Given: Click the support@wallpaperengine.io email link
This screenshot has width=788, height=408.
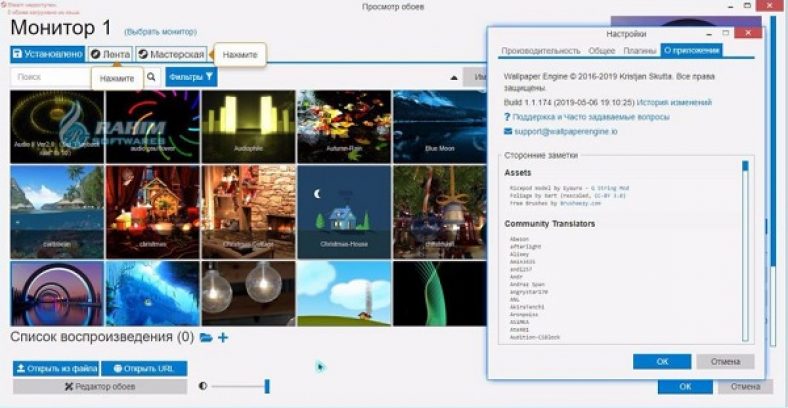Looking at the screenshot, I should point(565,132).
